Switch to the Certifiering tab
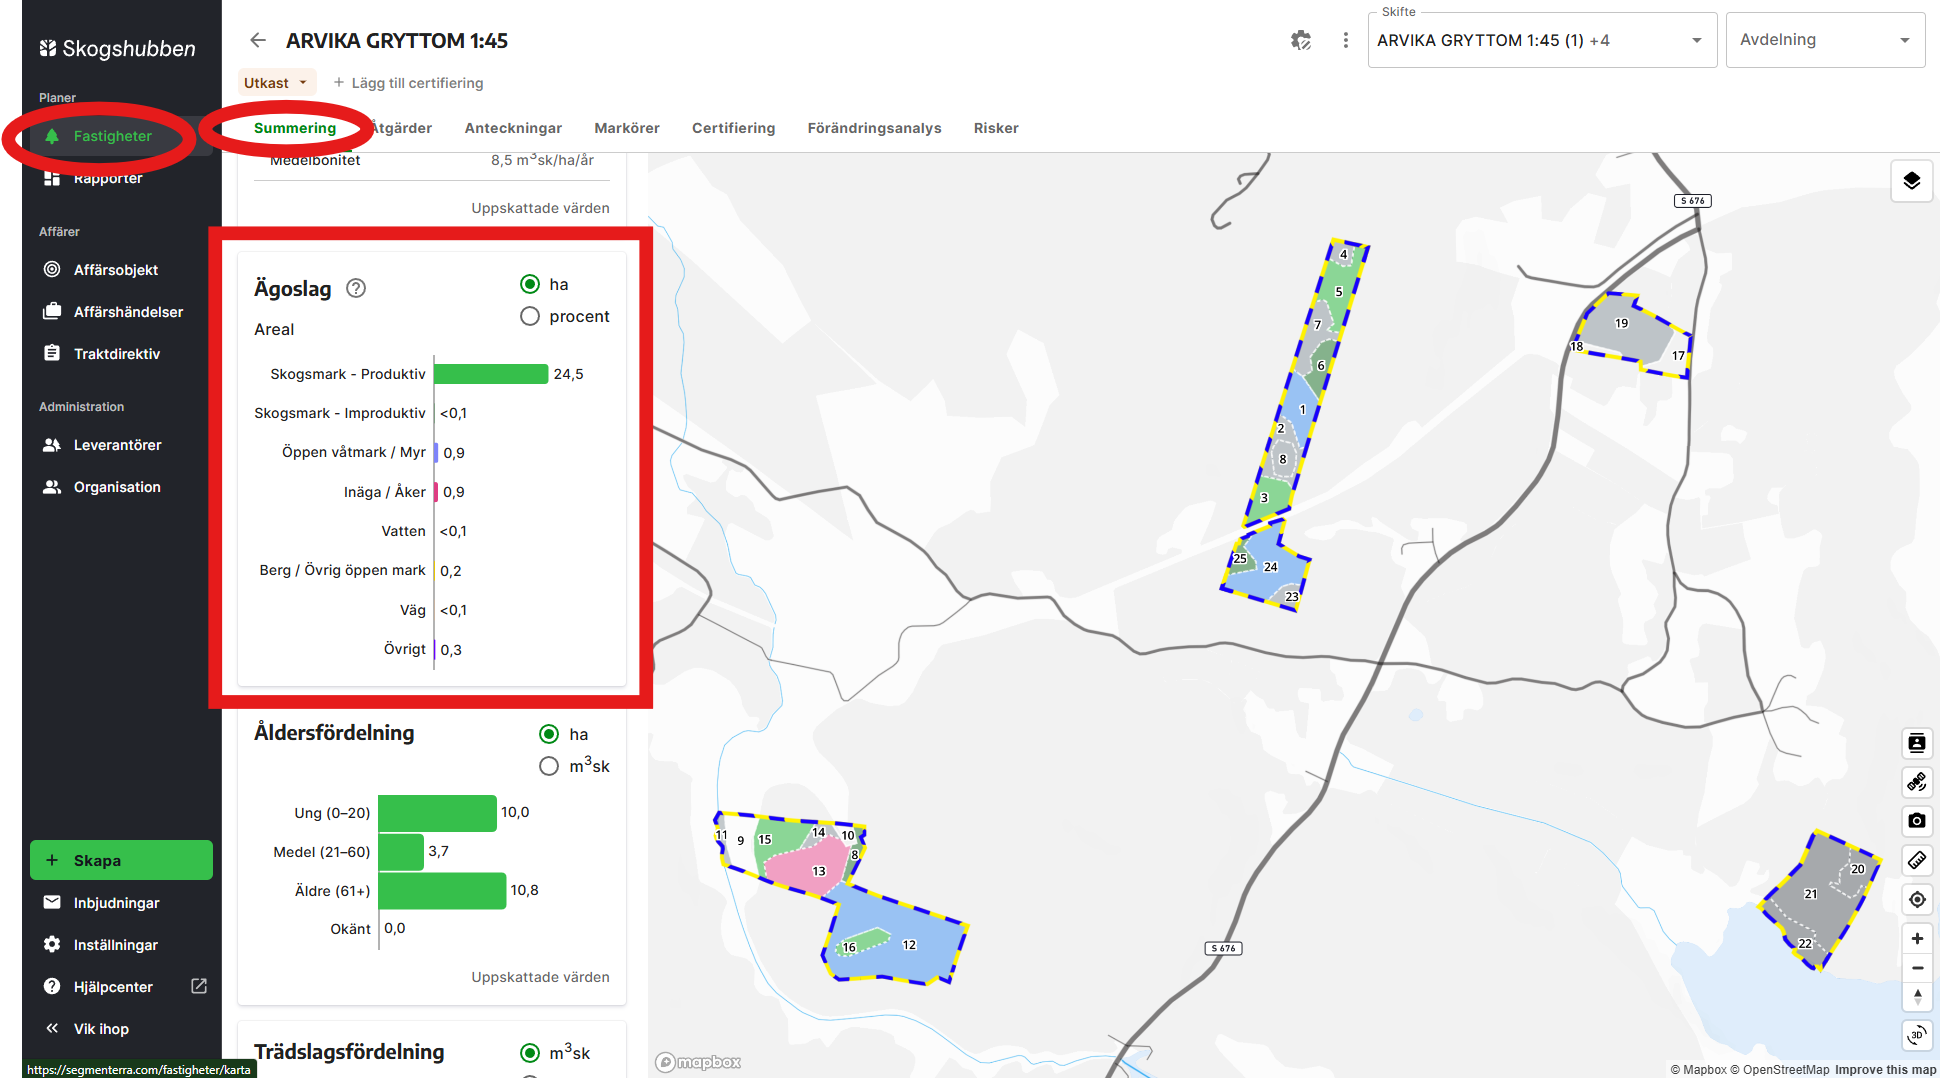 pyautogui.click(x=734, y=128)
